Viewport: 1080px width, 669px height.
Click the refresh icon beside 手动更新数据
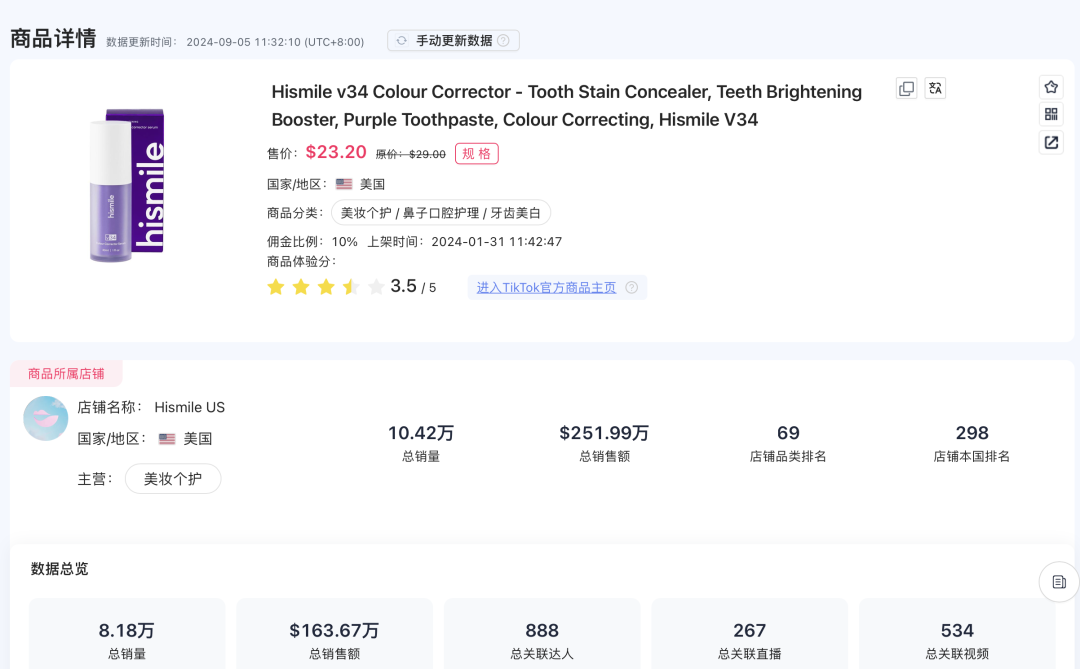[x=402, y=41]
